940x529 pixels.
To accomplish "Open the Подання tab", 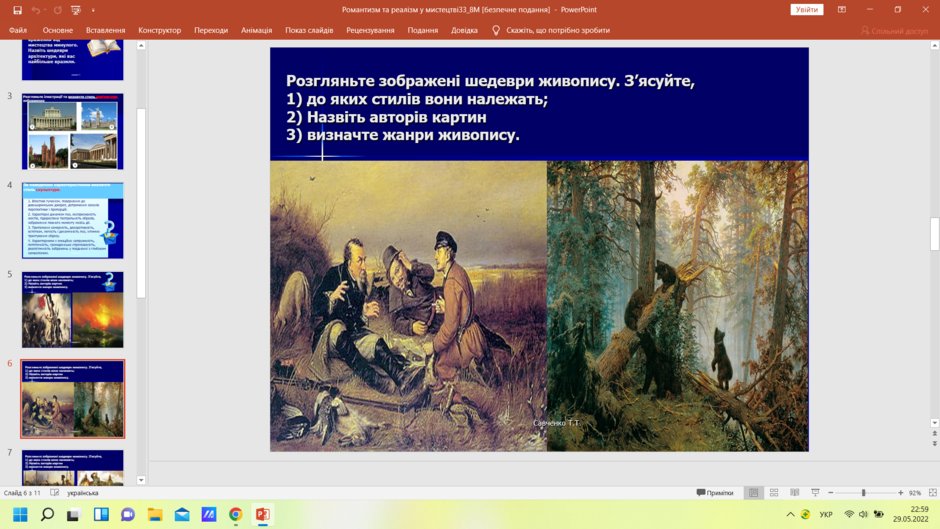I will tap(423, 30).
